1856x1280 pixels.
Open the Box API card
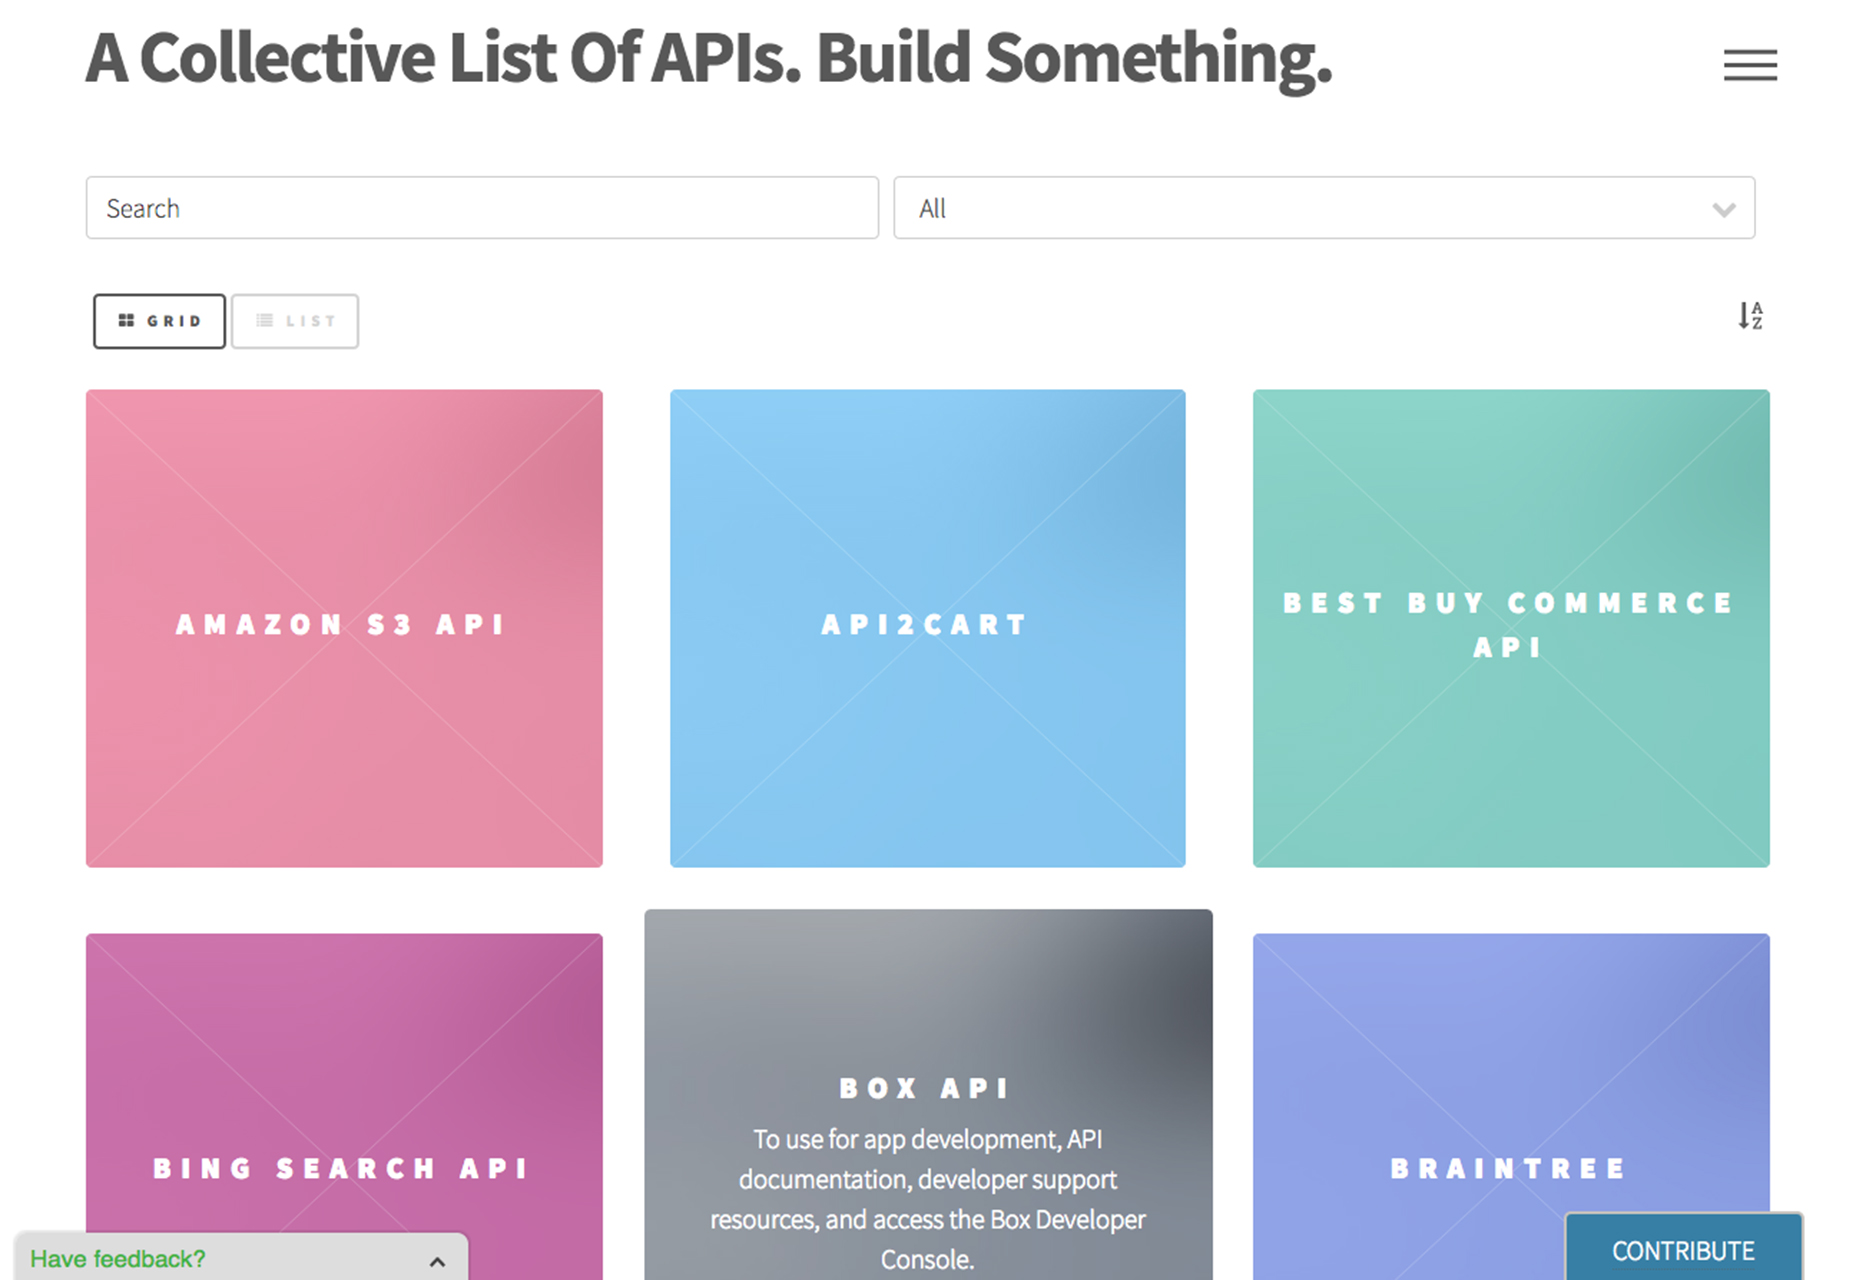pyautogui.click(x=928, y=1095)
